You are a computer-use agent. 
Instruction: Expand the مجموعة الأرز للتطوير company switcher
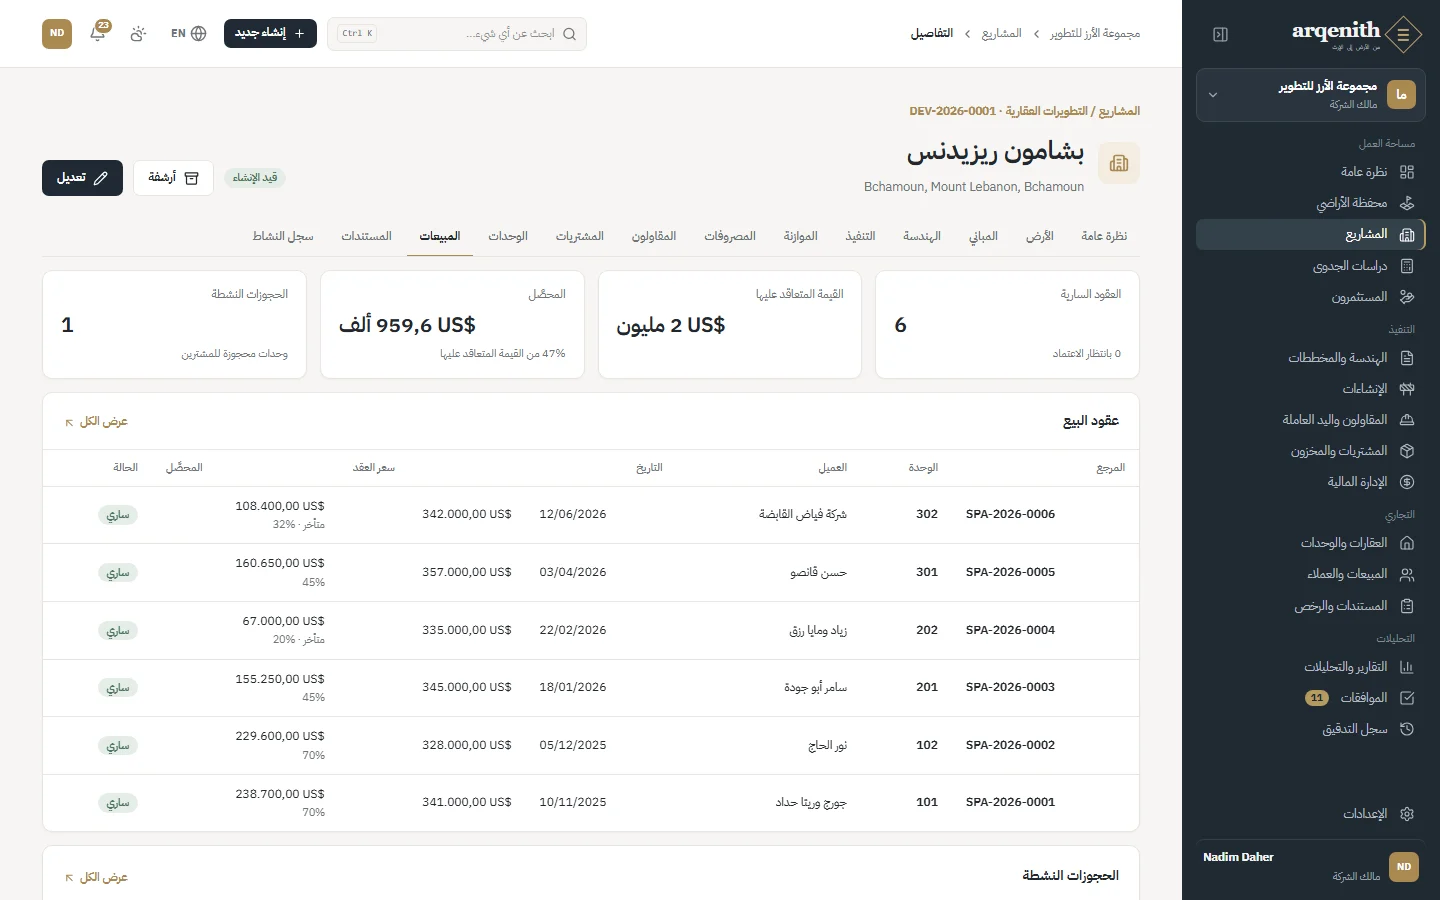tap(1310, 95)
